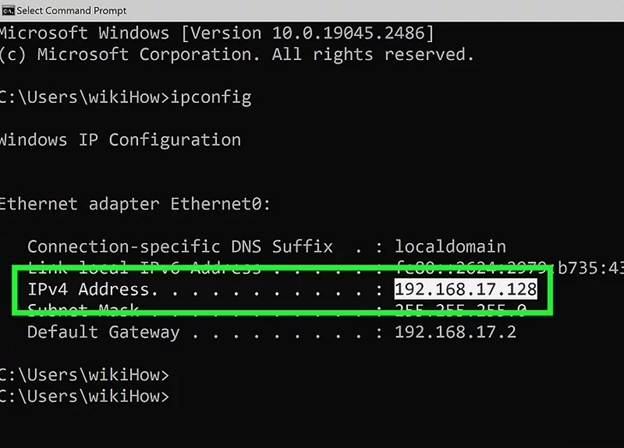Click the highlighted IPv4 address 192.168.17.128

[466, 289]
